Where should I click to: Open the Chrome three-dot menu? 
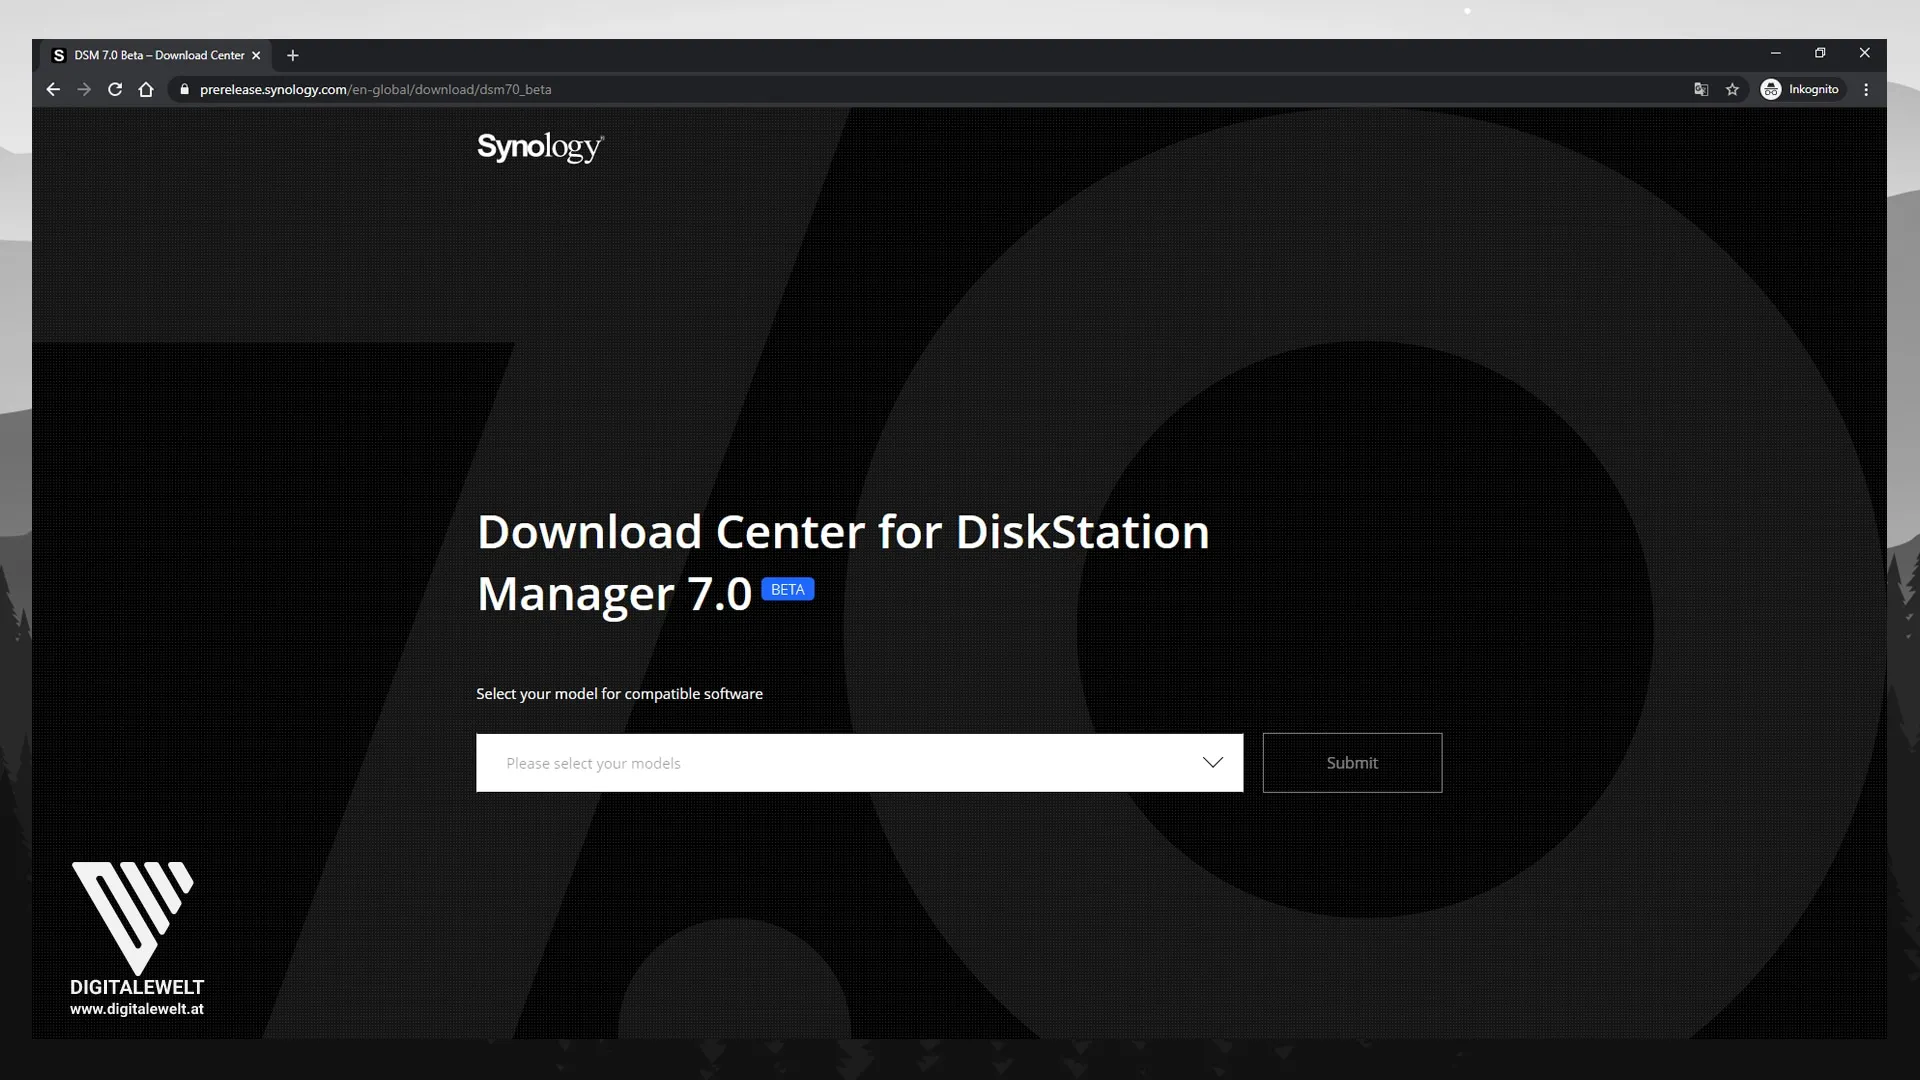click(x=1866, y=90)
